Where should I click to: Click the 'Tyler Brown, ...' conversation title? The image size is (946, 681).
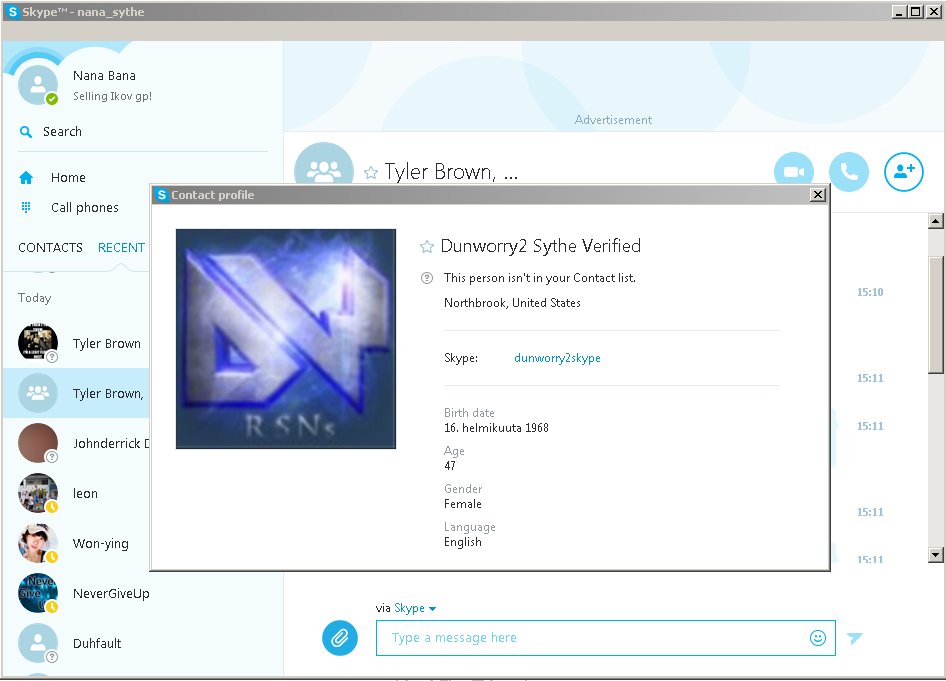pos(451,172)
